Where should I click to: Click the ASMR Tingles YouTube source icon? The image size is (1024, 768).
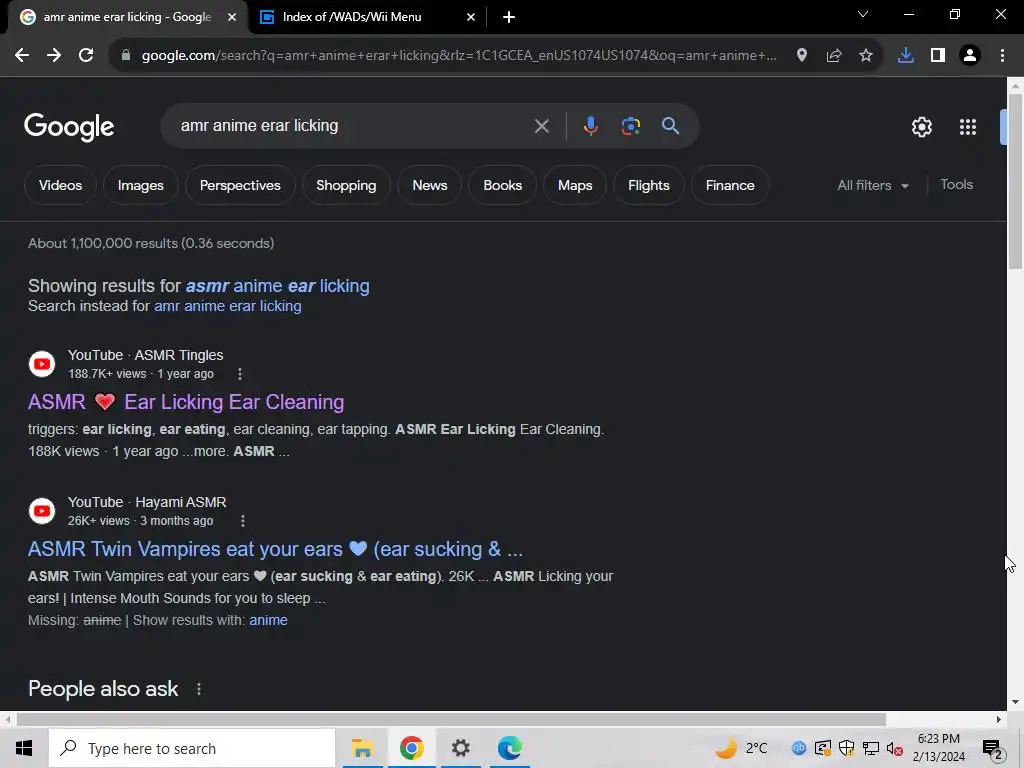coord(42,364)
